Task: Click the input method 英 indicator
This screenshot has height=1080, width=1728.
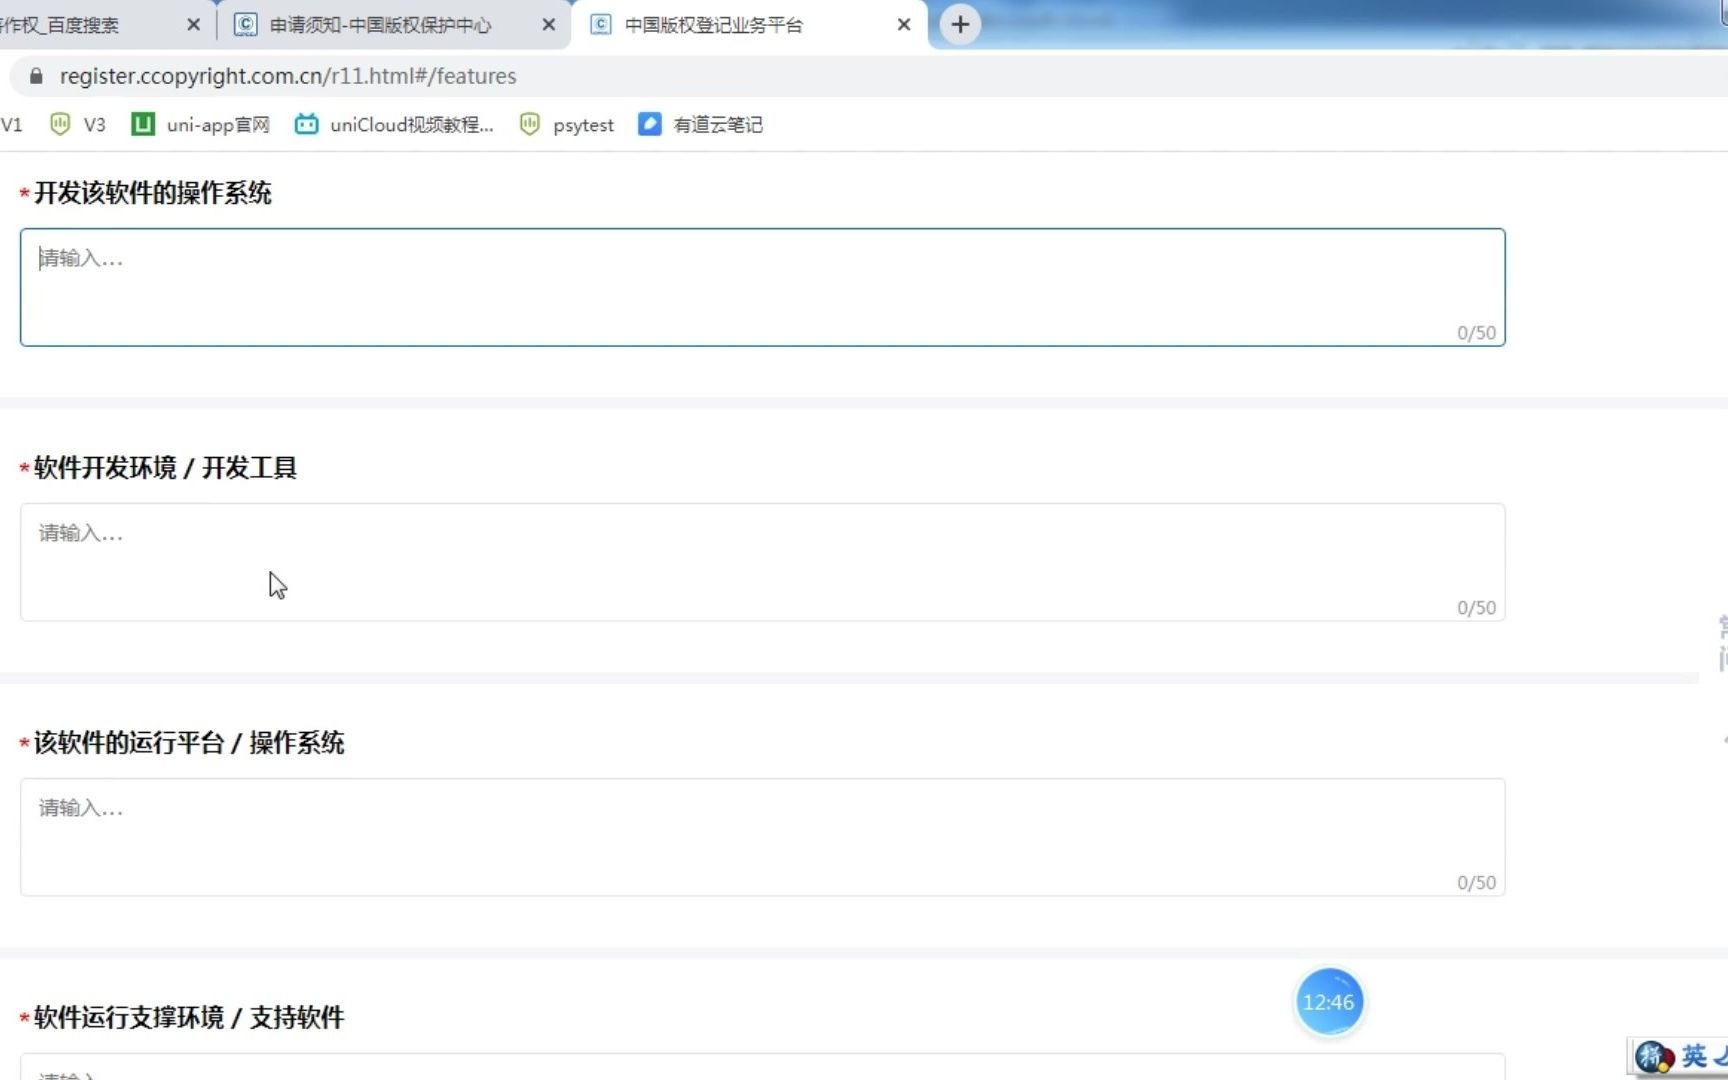Action: coord(1693,1056)
